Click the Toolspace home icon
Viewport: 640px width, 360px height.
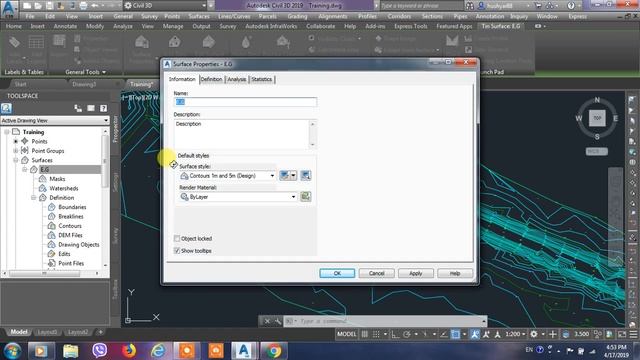(x=6, y=108)
